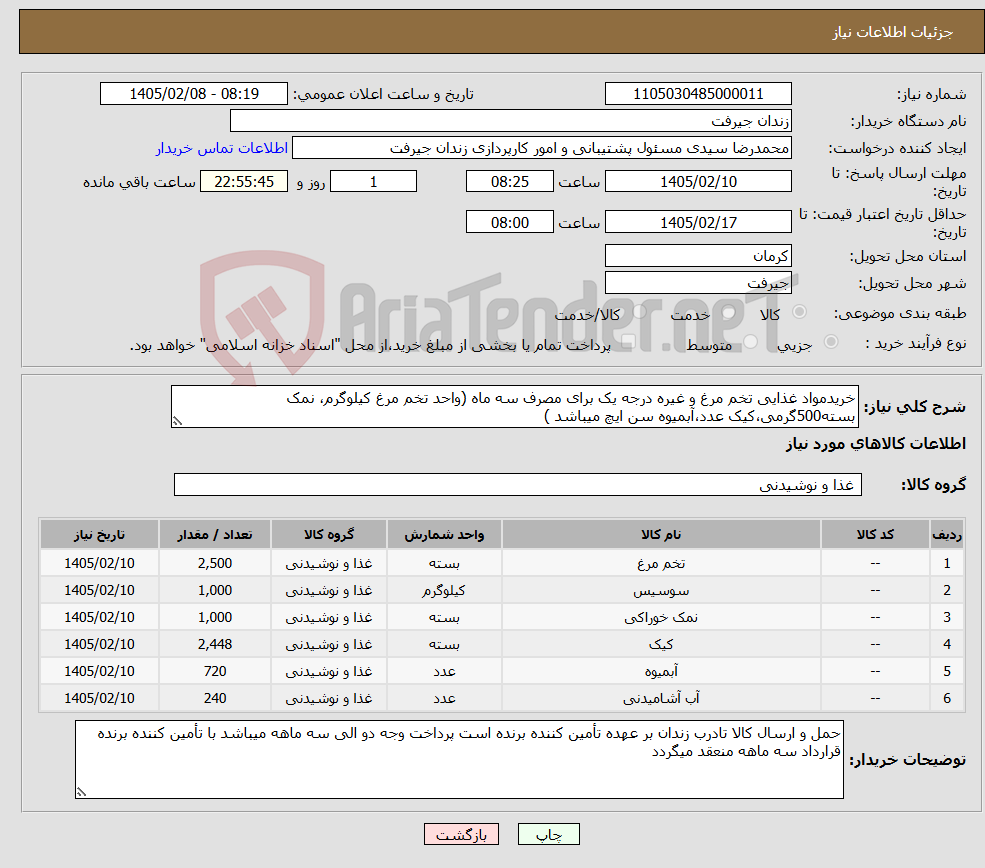
Task: Click the deadline time field 08:25
Action: pos(509,182)
